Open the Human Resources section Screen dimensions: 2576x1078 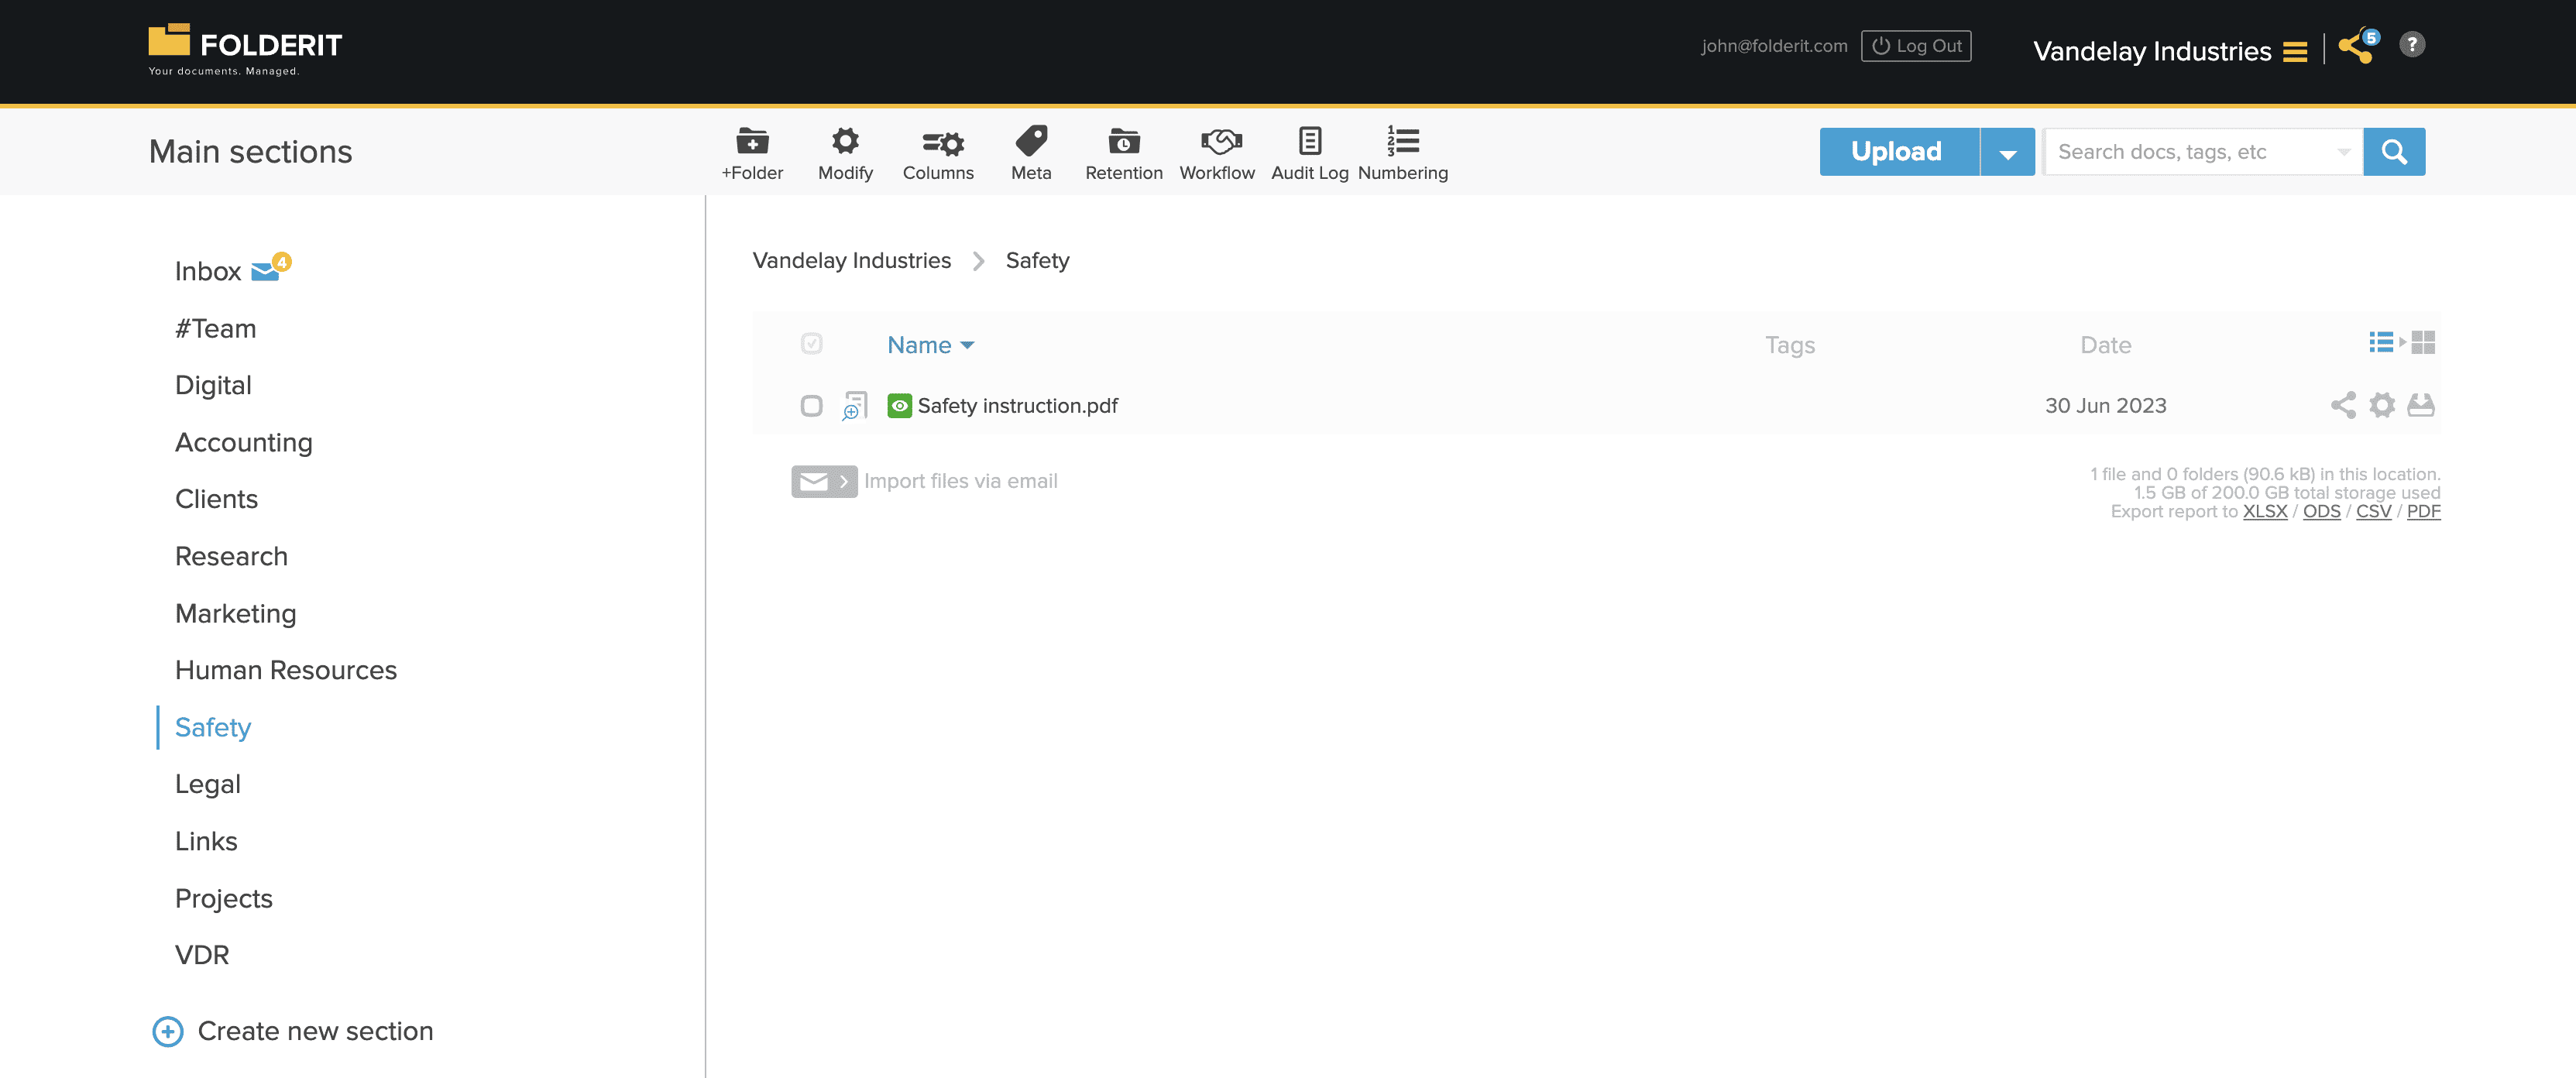click(x=285, y=670)
